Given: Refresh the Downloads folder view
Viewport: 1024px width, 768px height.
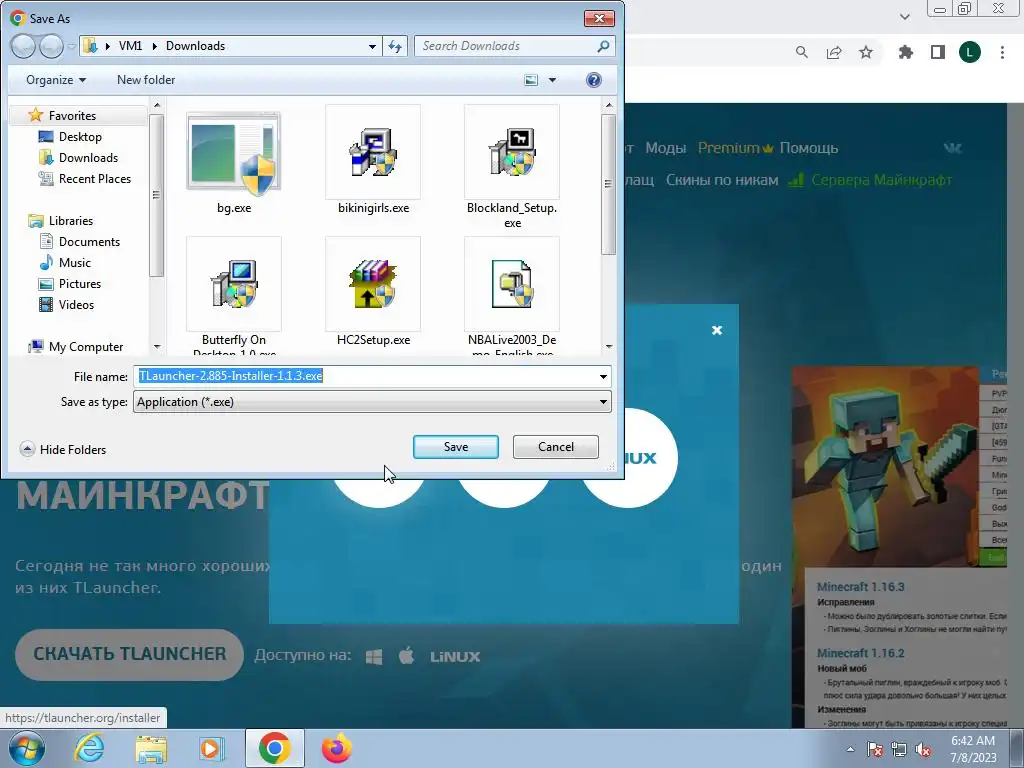Looking at the screenshot, I should pos(395,46).
